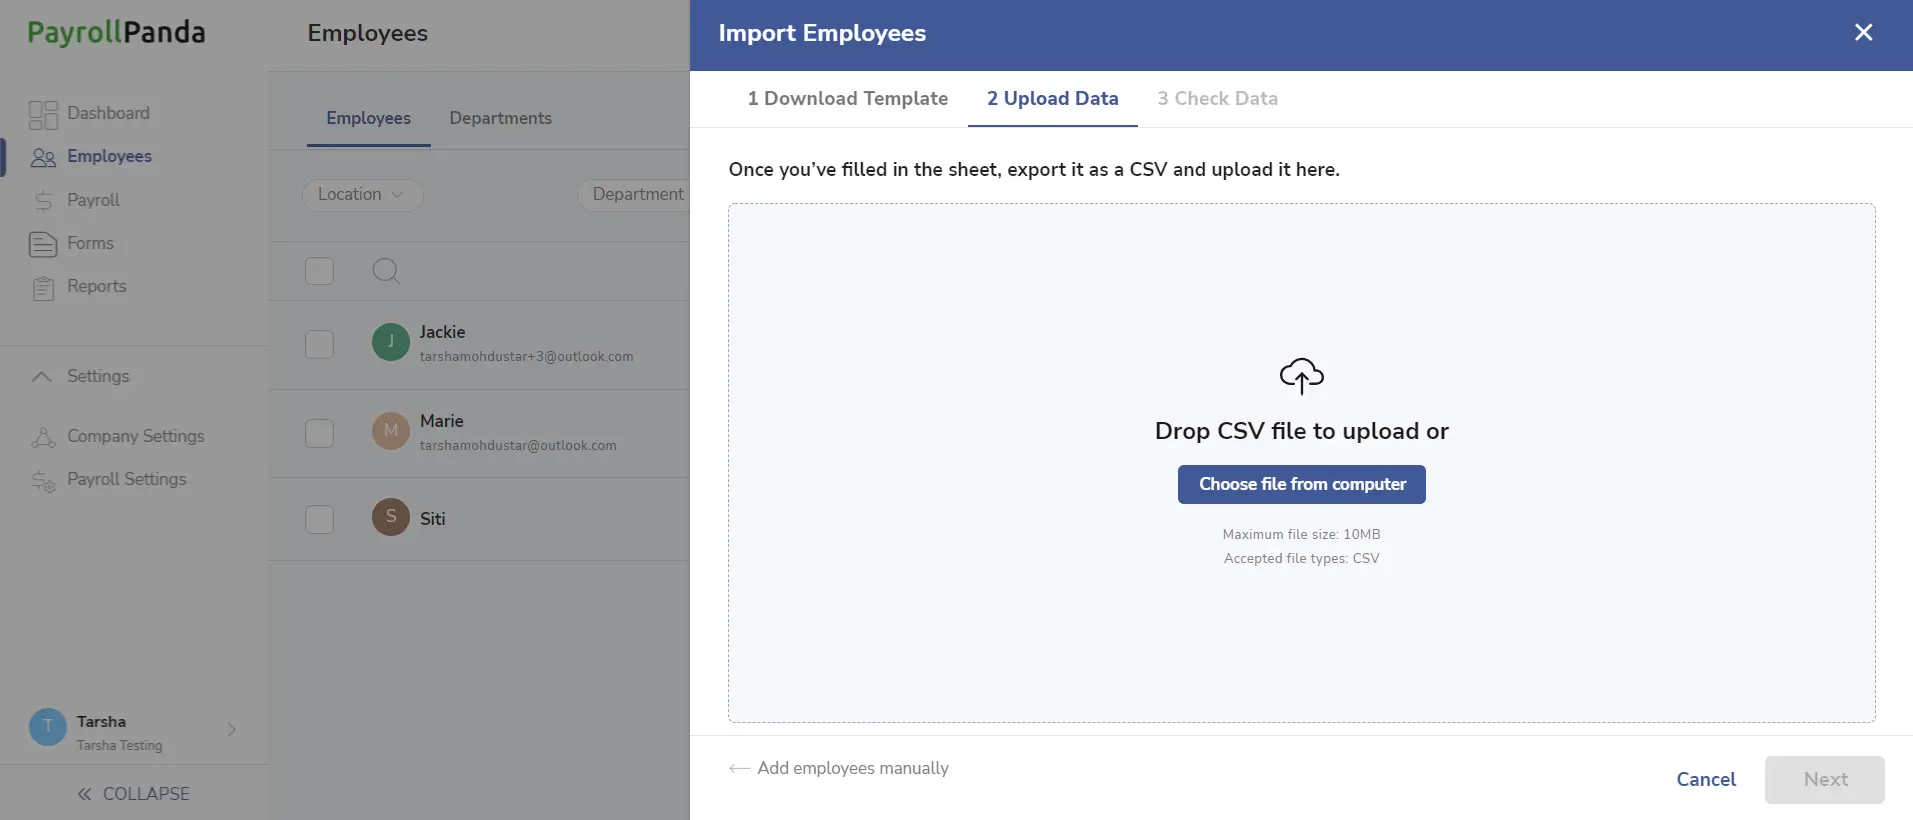The image size is (1913, 820).
Task: Select the 3 Check Data step
Action: (x=1218, y=99)
